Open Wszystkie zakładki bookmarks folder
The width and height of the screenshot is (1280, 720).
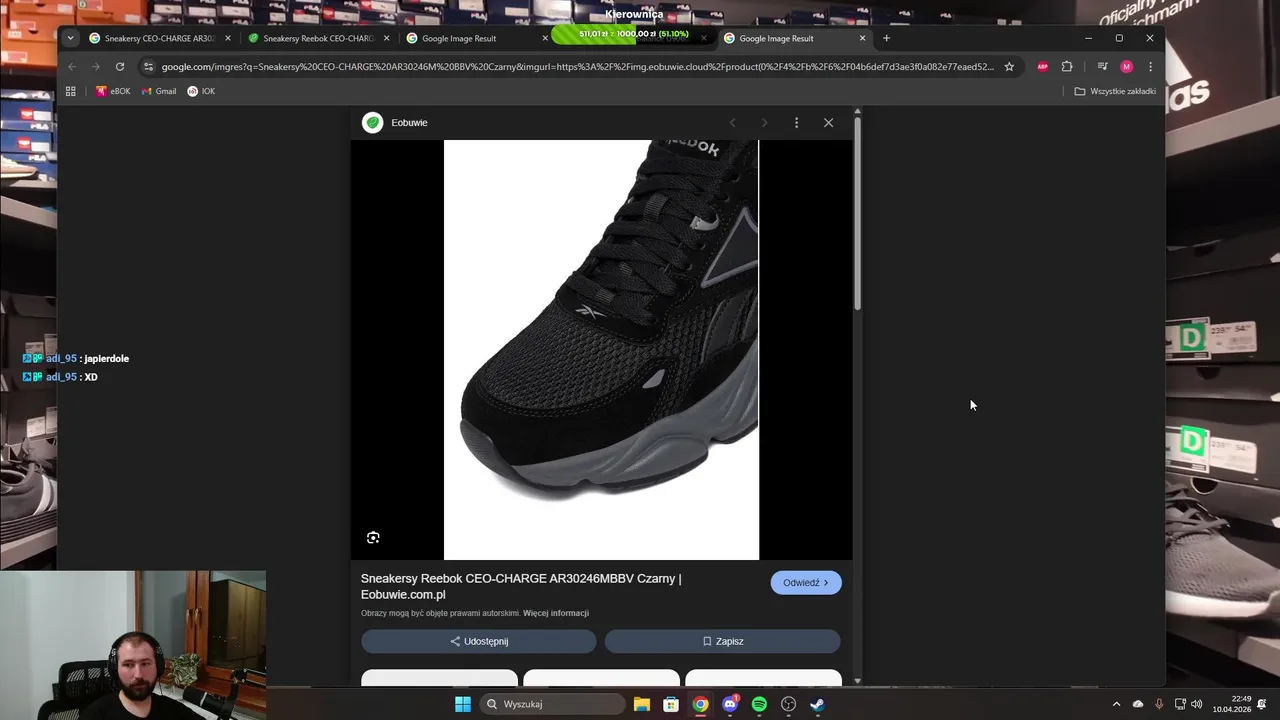(x=1115, y=91)
